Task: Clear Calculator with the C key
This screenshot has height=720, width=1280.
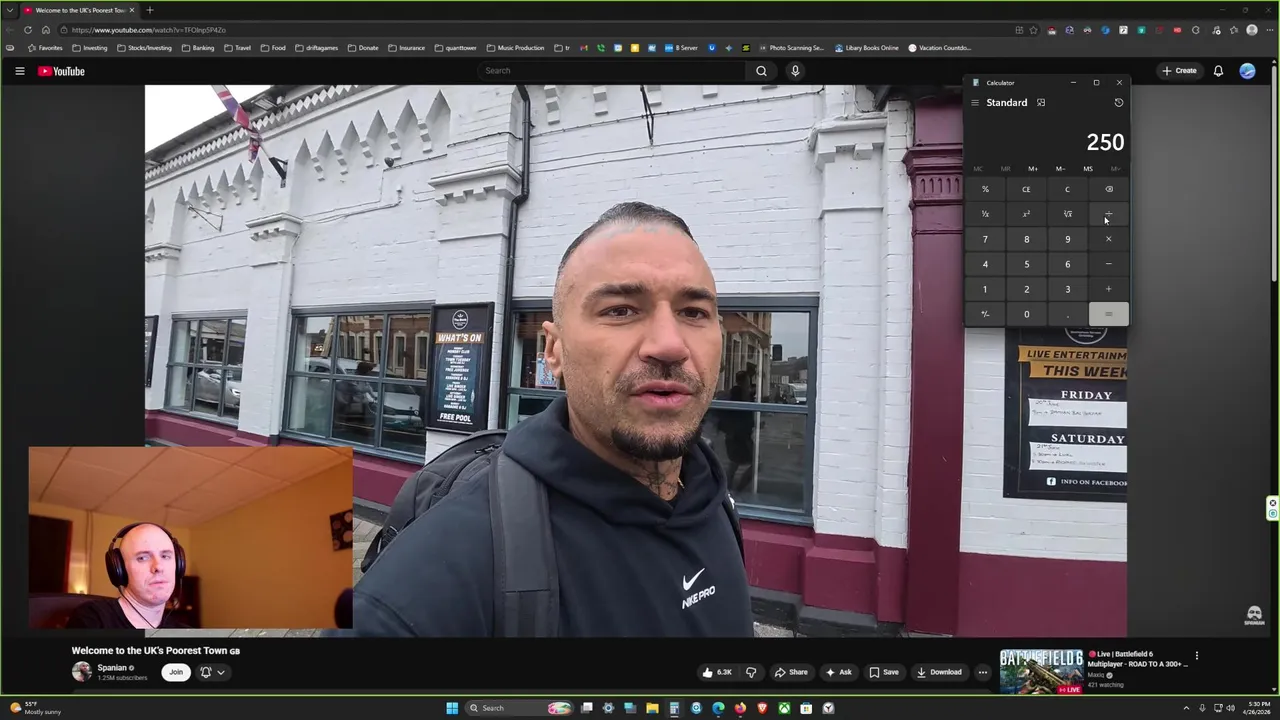Action: (1067, 189)
